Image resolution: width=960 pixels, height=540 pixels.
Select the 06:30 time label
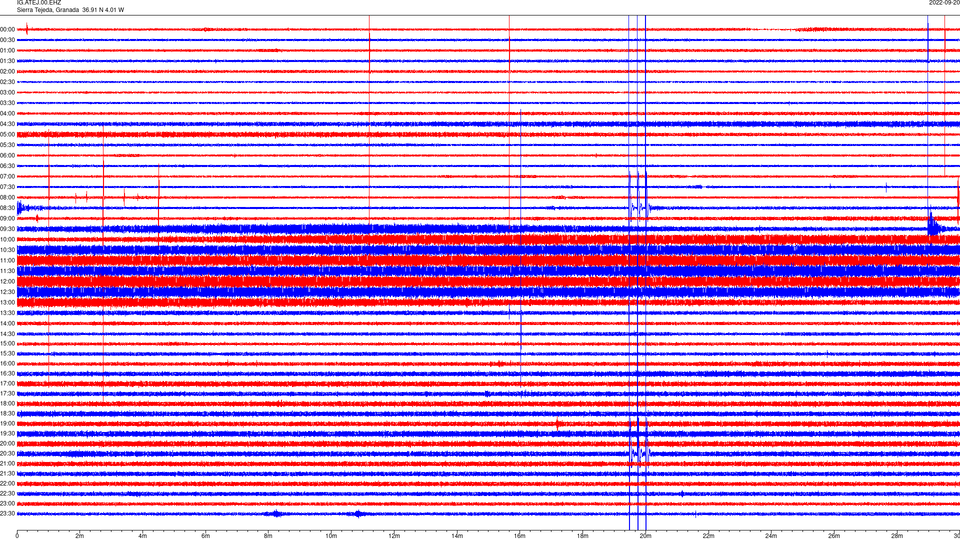[7, 166]
